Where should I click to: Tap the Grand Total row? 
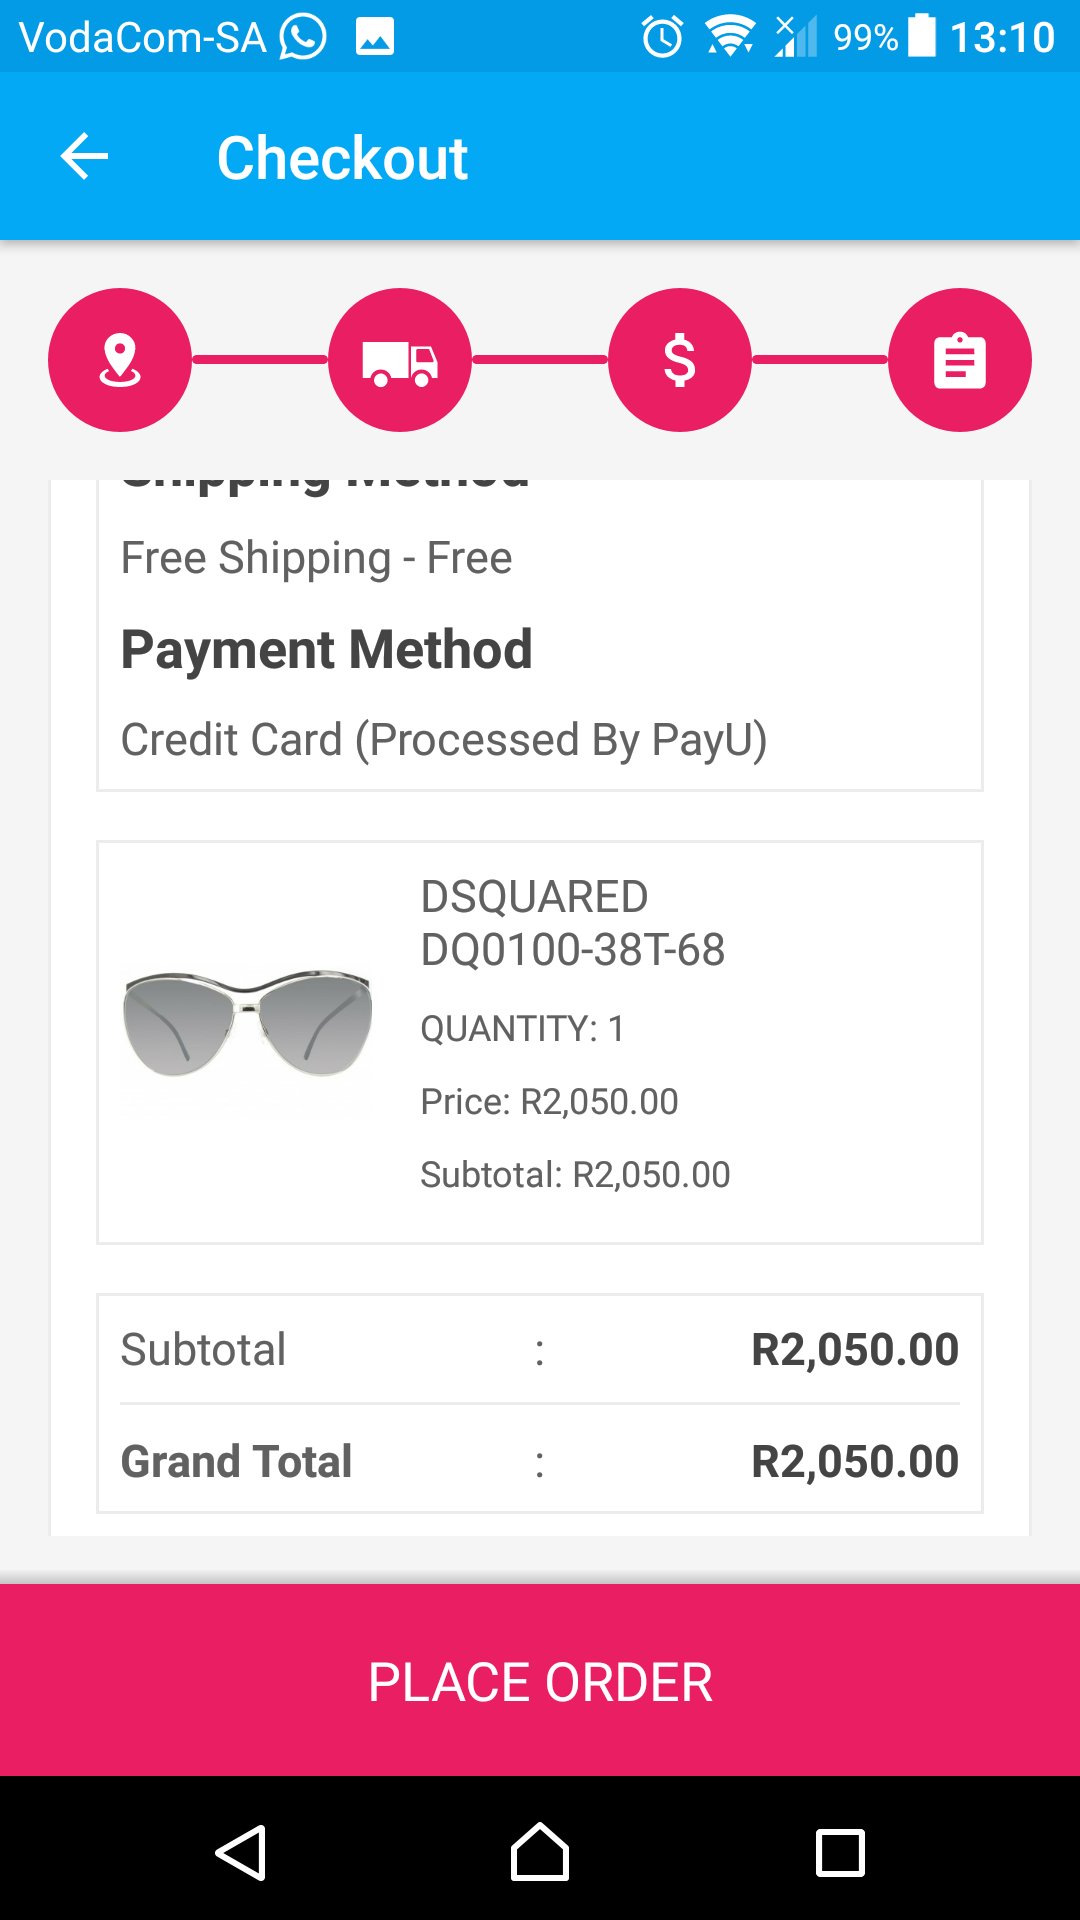[x=540, y=1461]
